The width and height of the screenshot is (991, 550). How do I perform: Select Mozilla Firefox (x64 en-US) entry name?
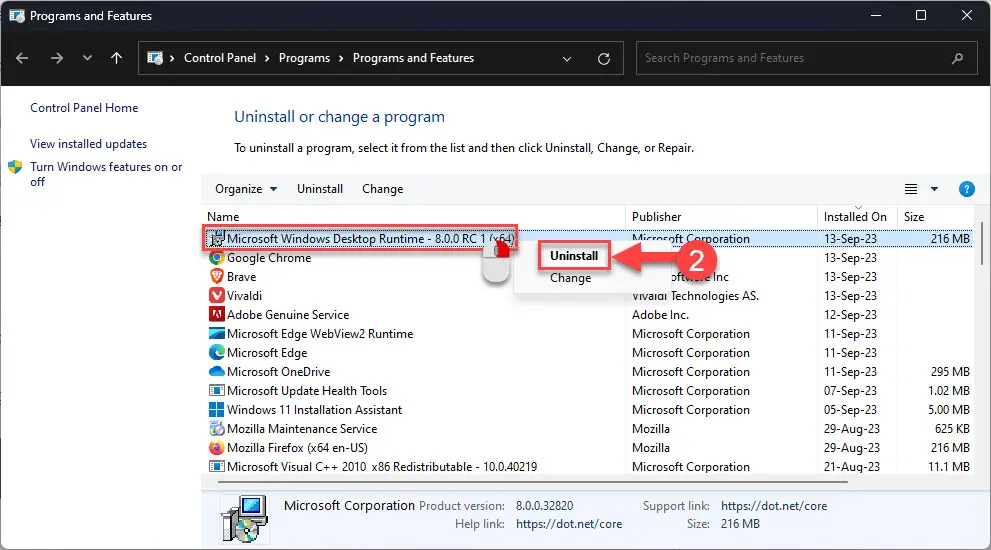point(297,448)
